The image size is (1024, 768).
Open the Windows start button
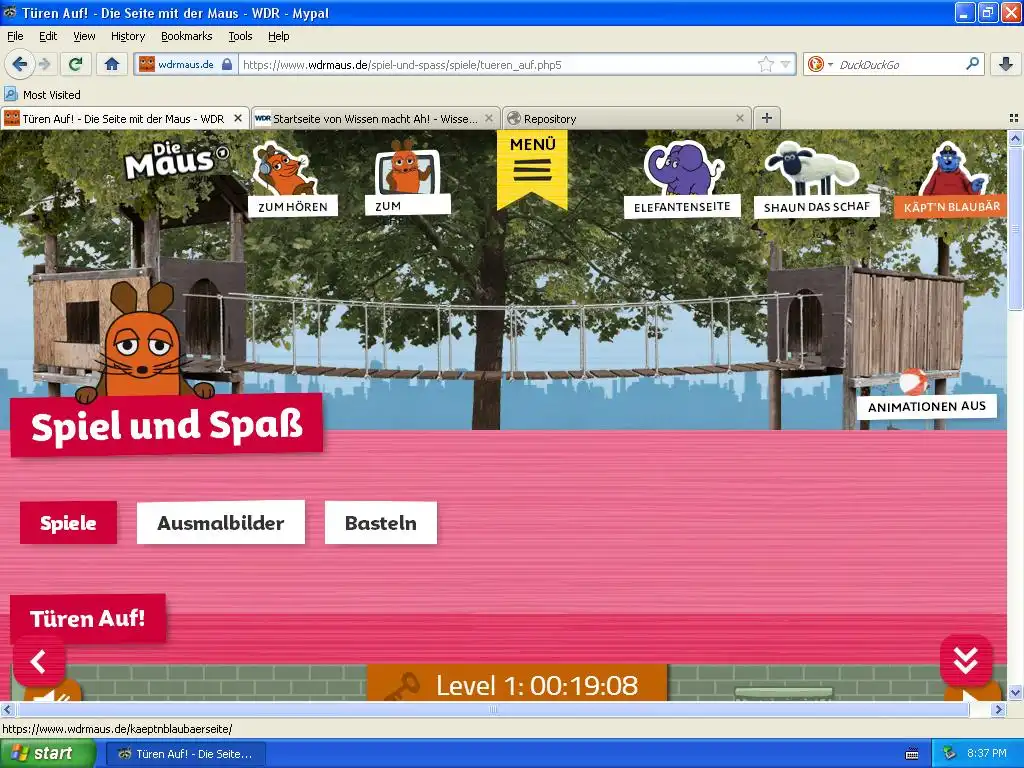[47, 754]
